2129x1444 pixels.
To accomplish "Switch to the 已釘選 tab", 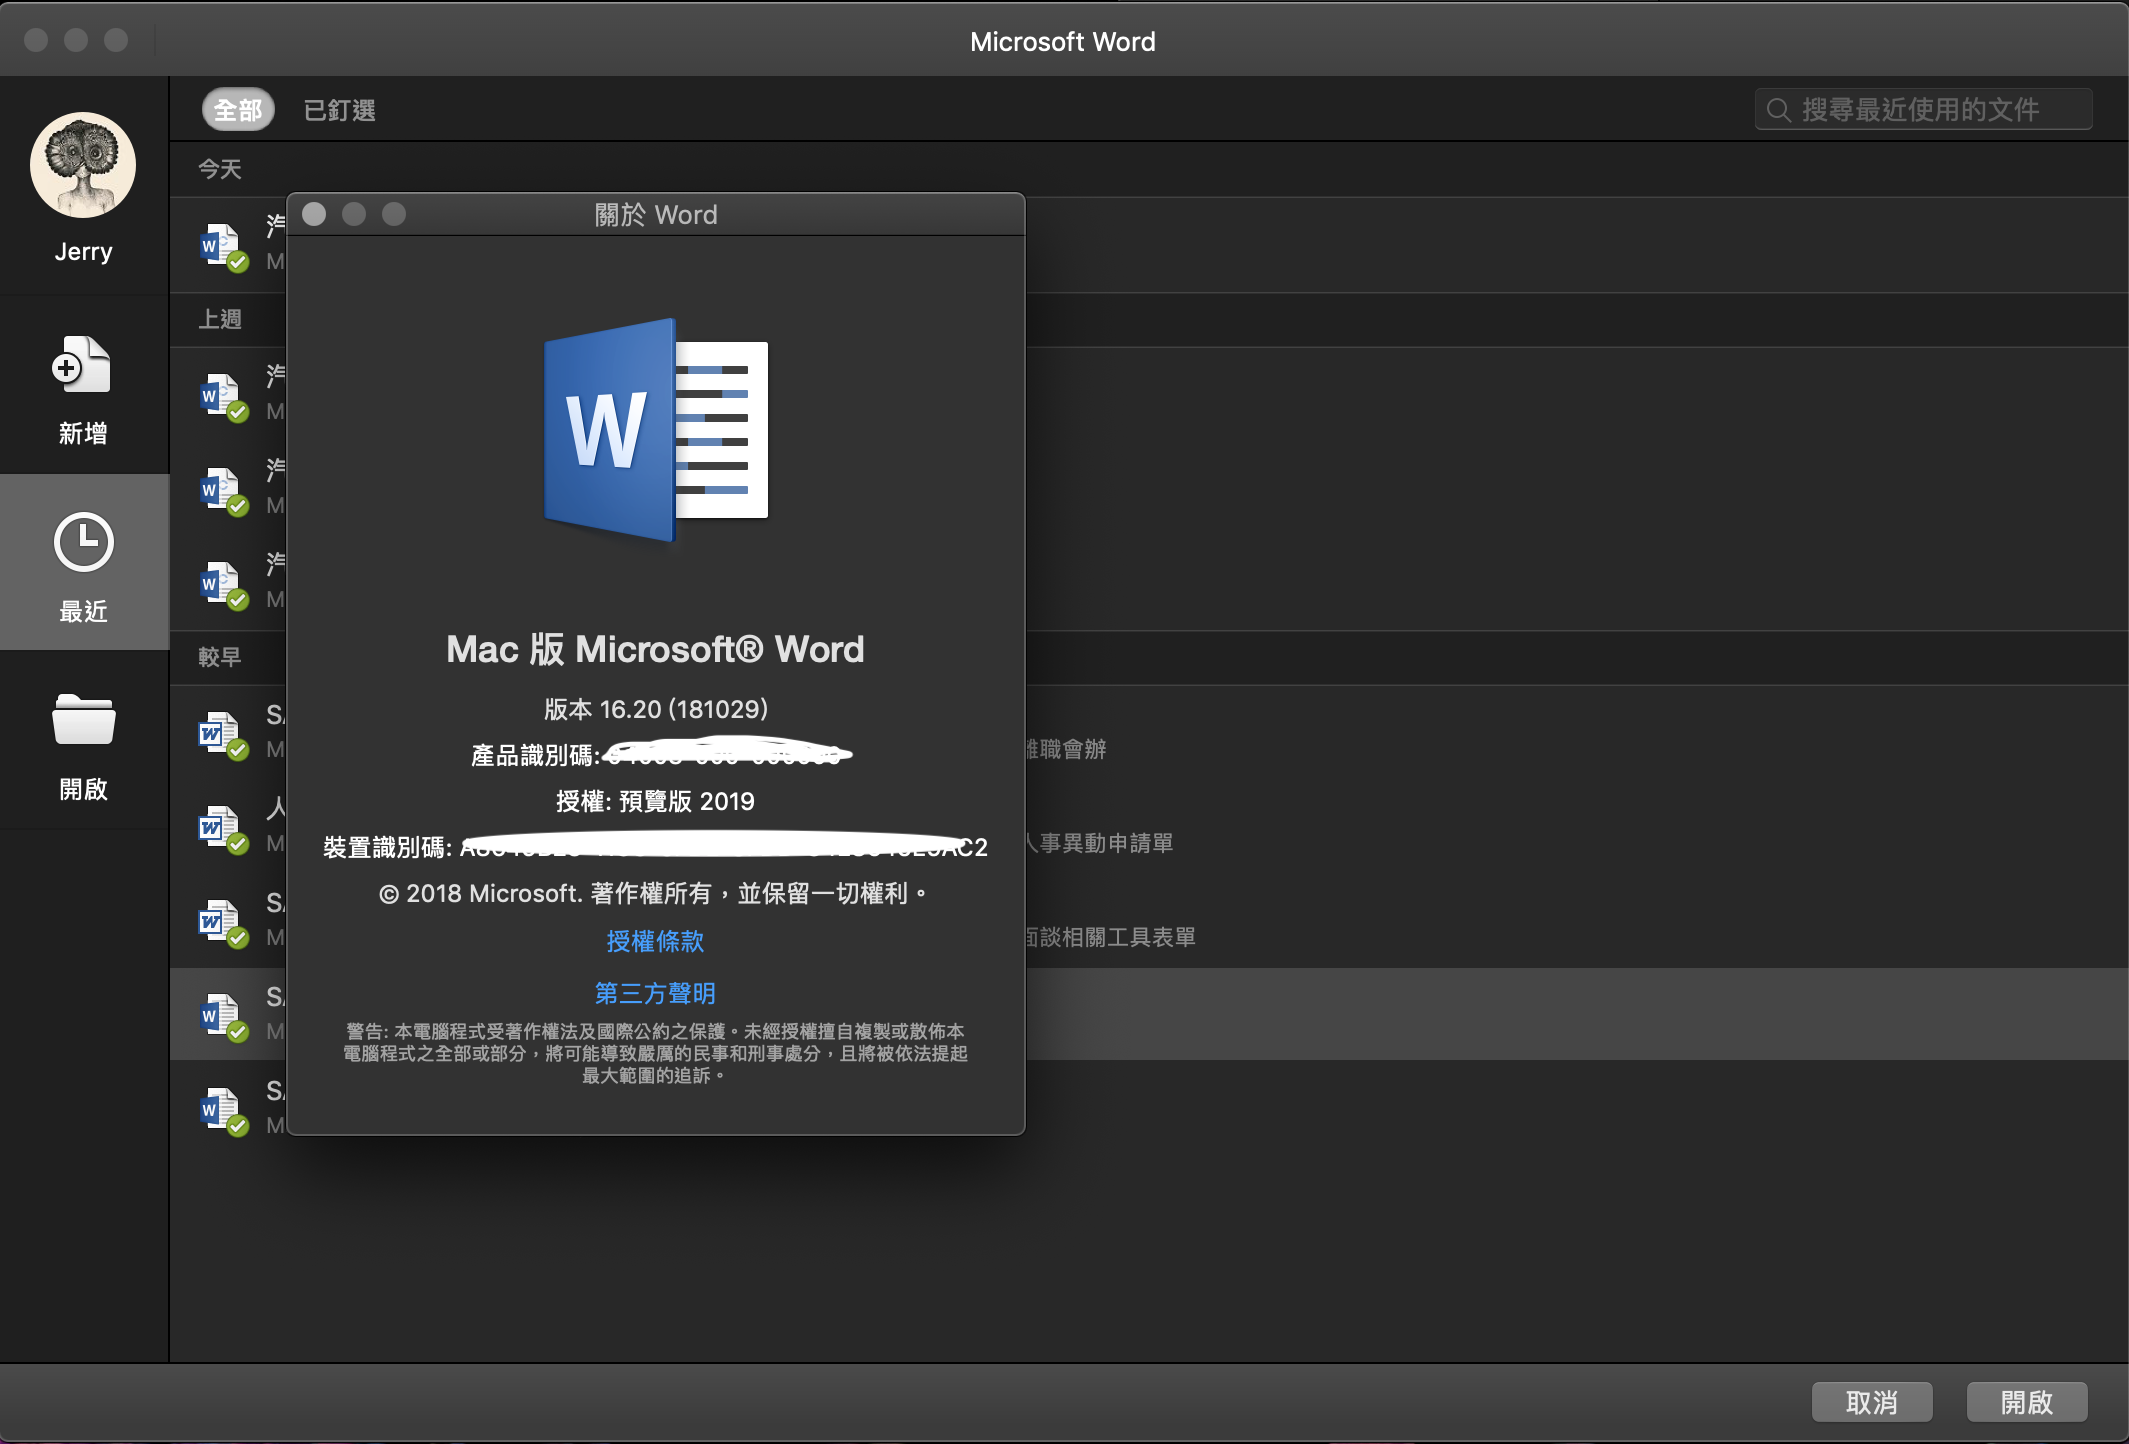I will click(340, 110).
